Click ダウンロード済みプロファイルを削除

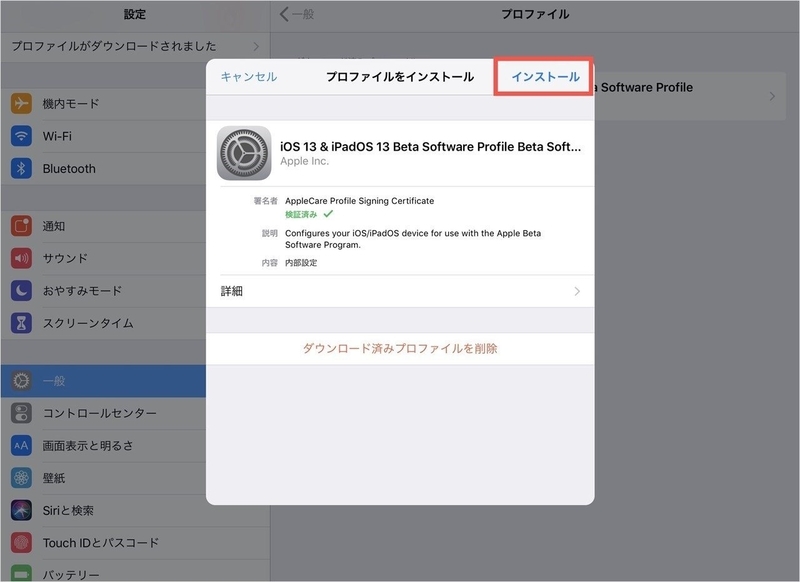(400, 348)
